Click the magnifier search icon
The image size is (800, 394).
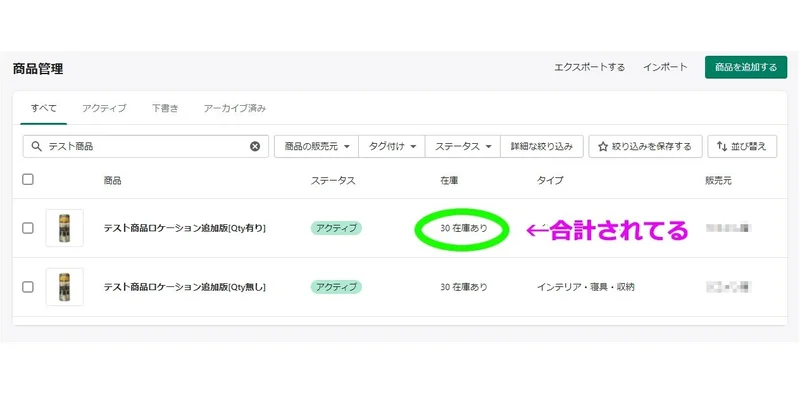point(36,146)
